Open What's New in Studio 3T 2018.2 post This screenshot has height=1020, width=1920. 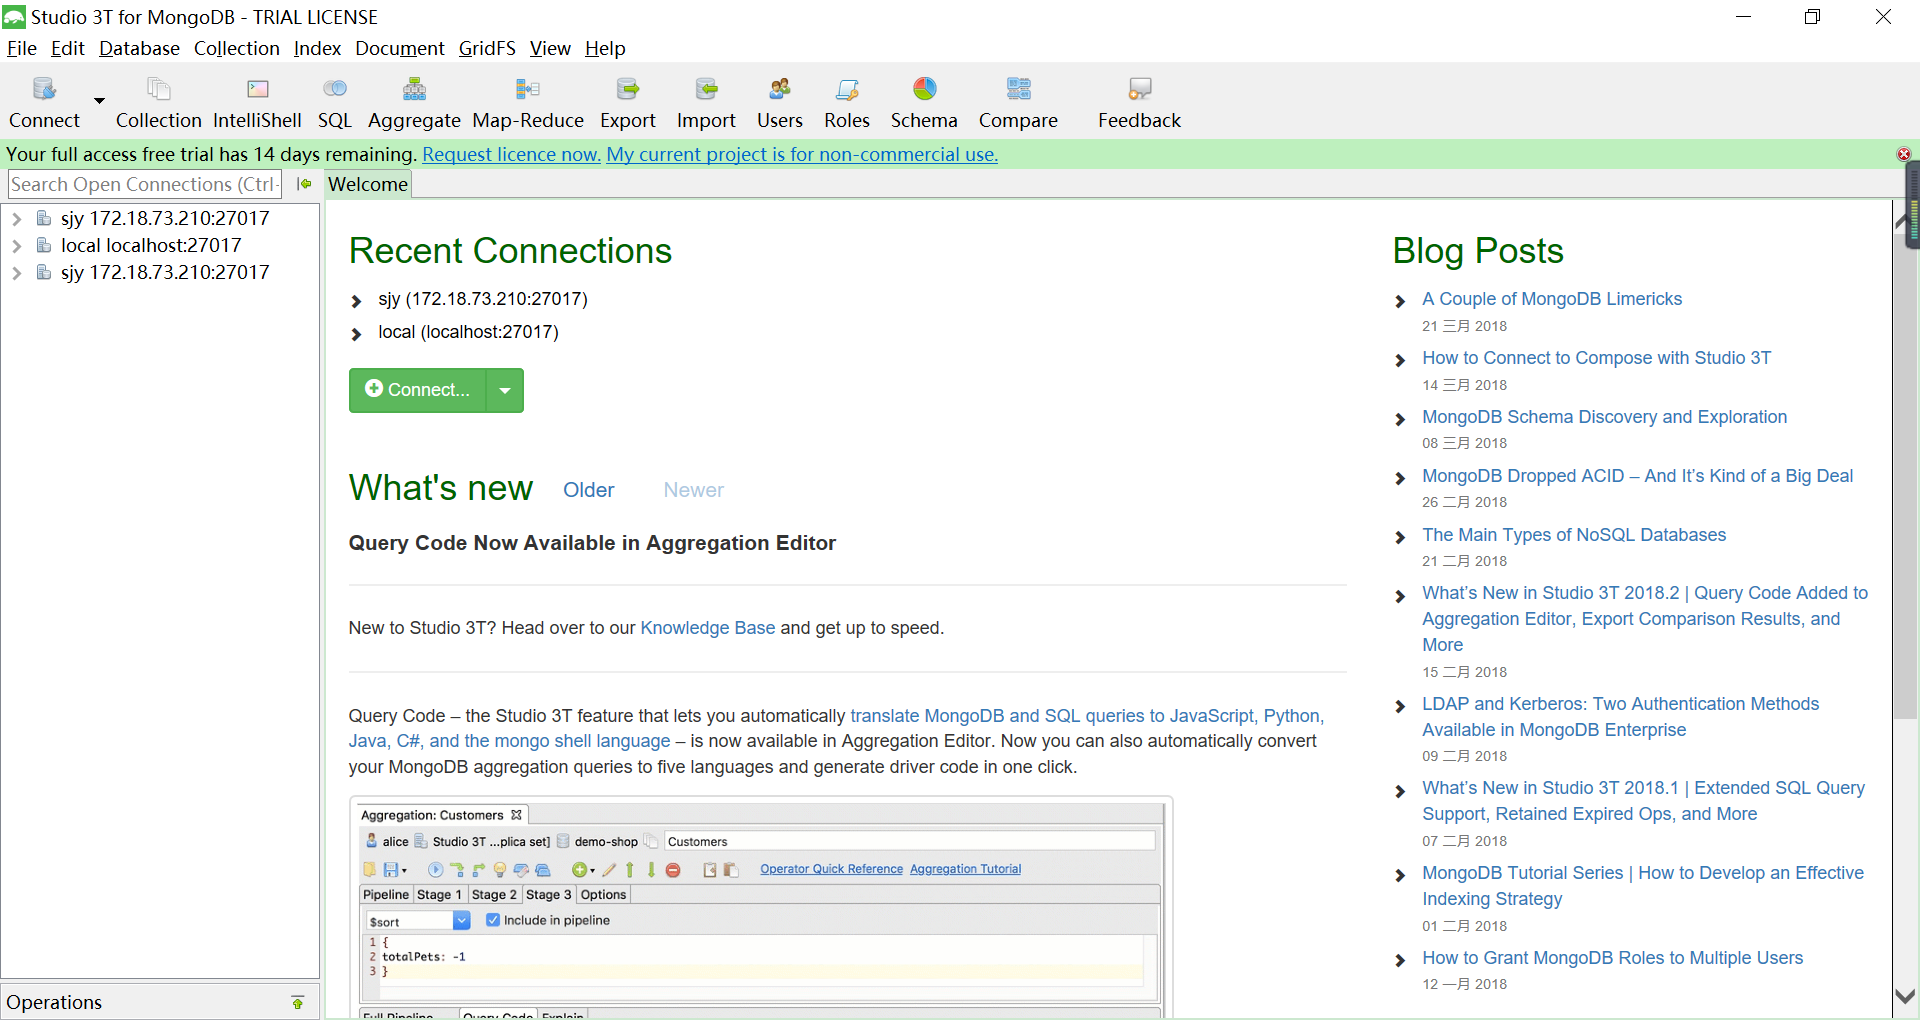pyautogui.click(x=1644, y=619)
